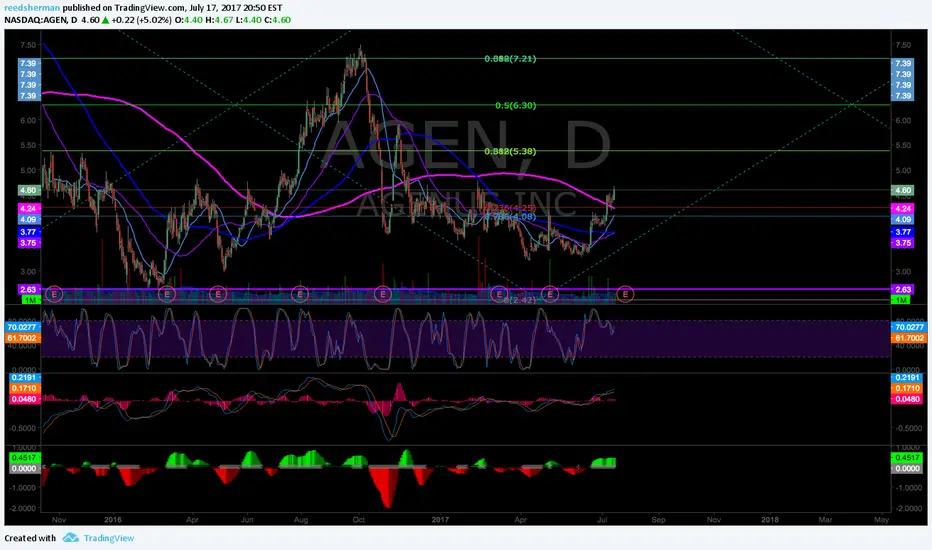The height and width of the screenshot is (550, 932).
Task: Click the earliest earnings E marker by the left scale
Action: coord(54,294)
